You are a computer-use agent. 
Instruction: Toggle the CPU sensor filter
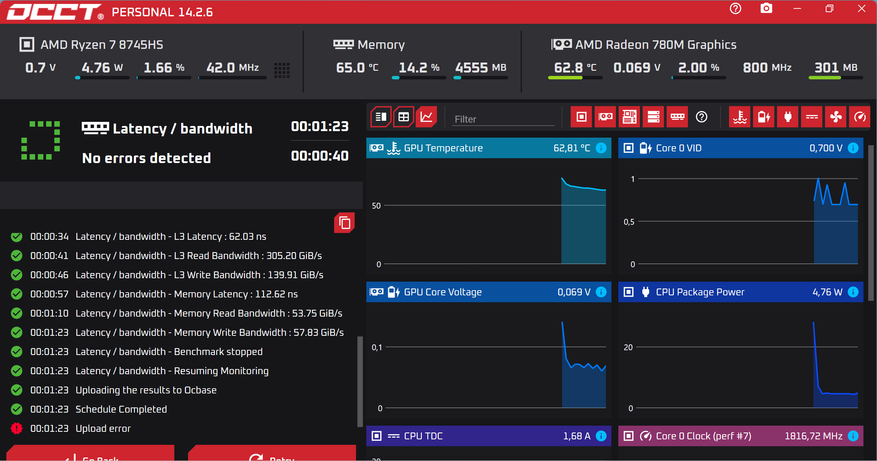(x=581, y=117)
